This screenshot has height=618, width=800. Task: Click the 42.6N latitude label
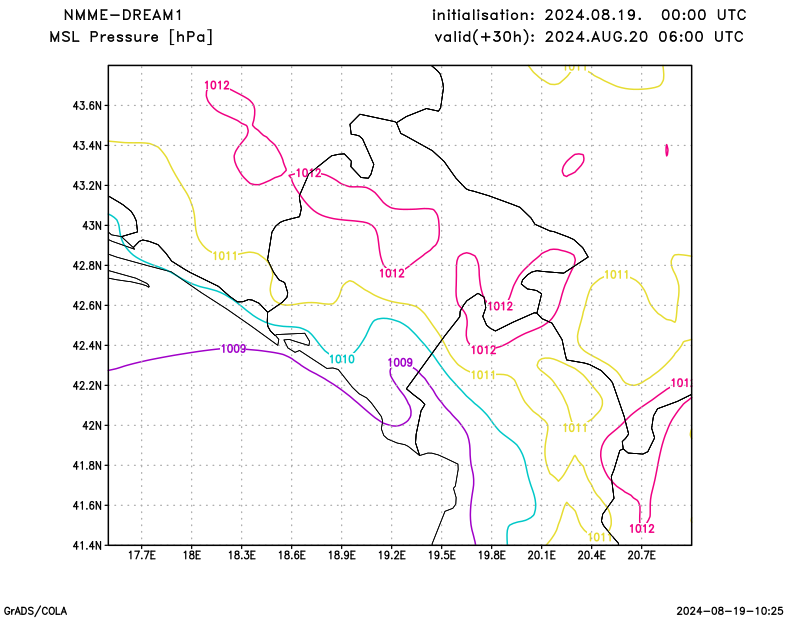[x=87, y=306]
